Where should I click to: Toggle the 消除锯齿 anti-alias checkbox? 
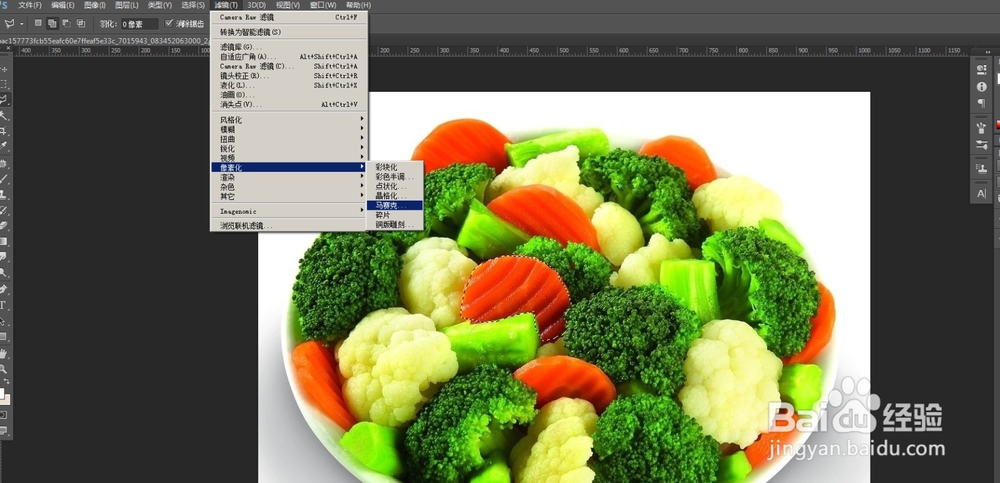pyautogui.click(x=169, y=23)
